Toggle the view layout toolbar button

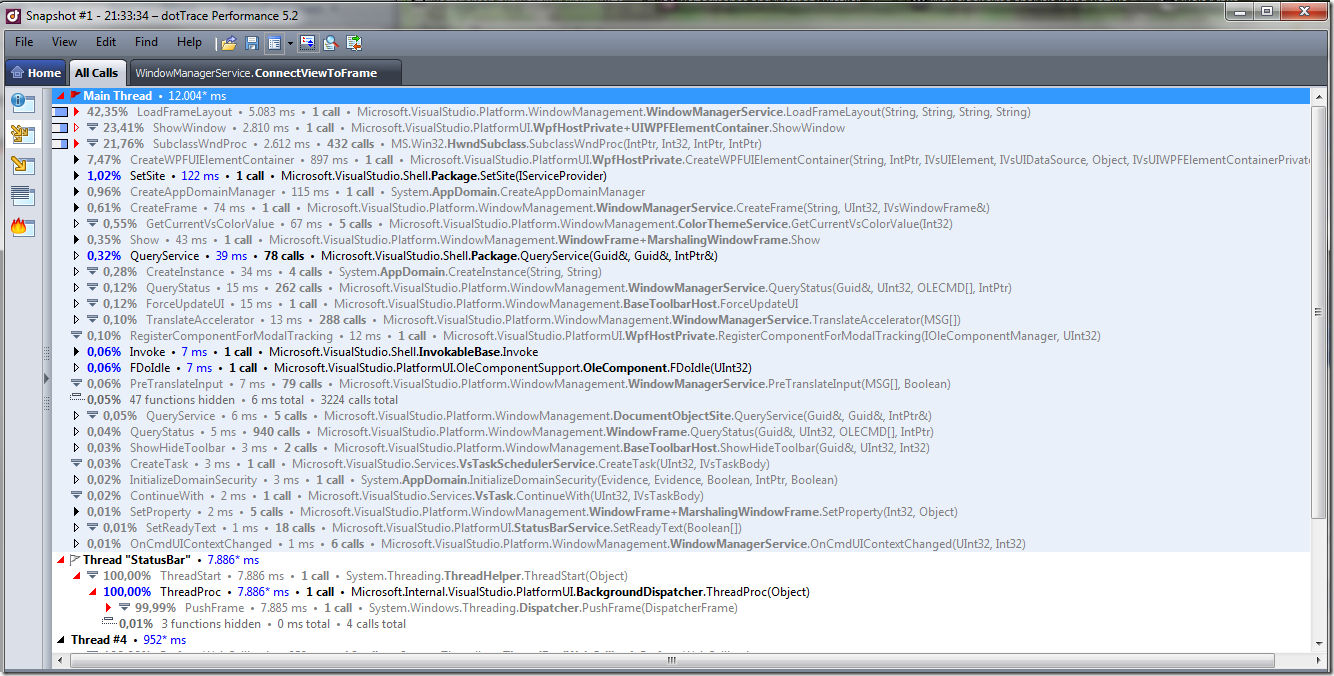click(x=274, y=43)
